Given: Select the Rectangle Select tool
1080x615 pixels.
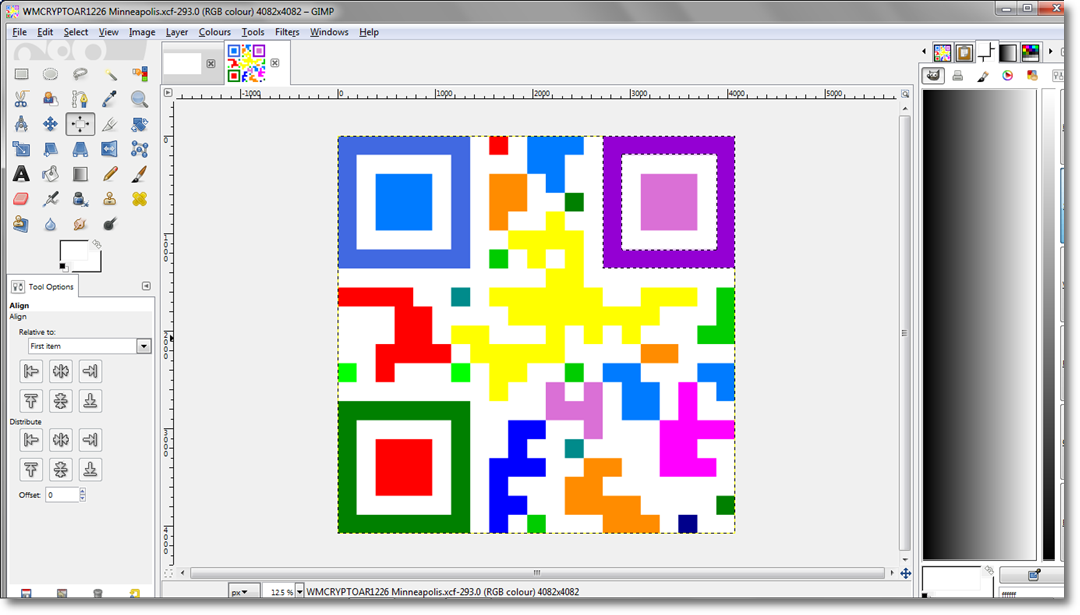Looking at the screenshot, I should coord(21,74).
